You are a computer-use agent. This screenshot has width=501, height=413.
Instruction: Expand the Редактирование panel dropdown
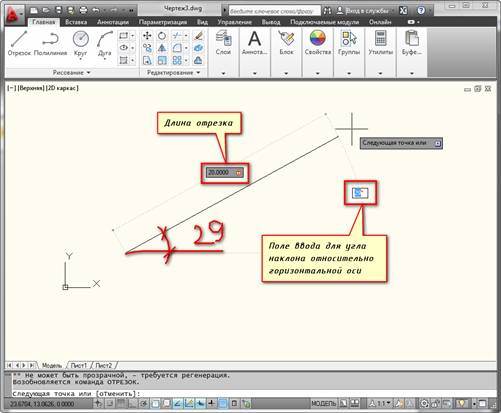tap(173, 72)
